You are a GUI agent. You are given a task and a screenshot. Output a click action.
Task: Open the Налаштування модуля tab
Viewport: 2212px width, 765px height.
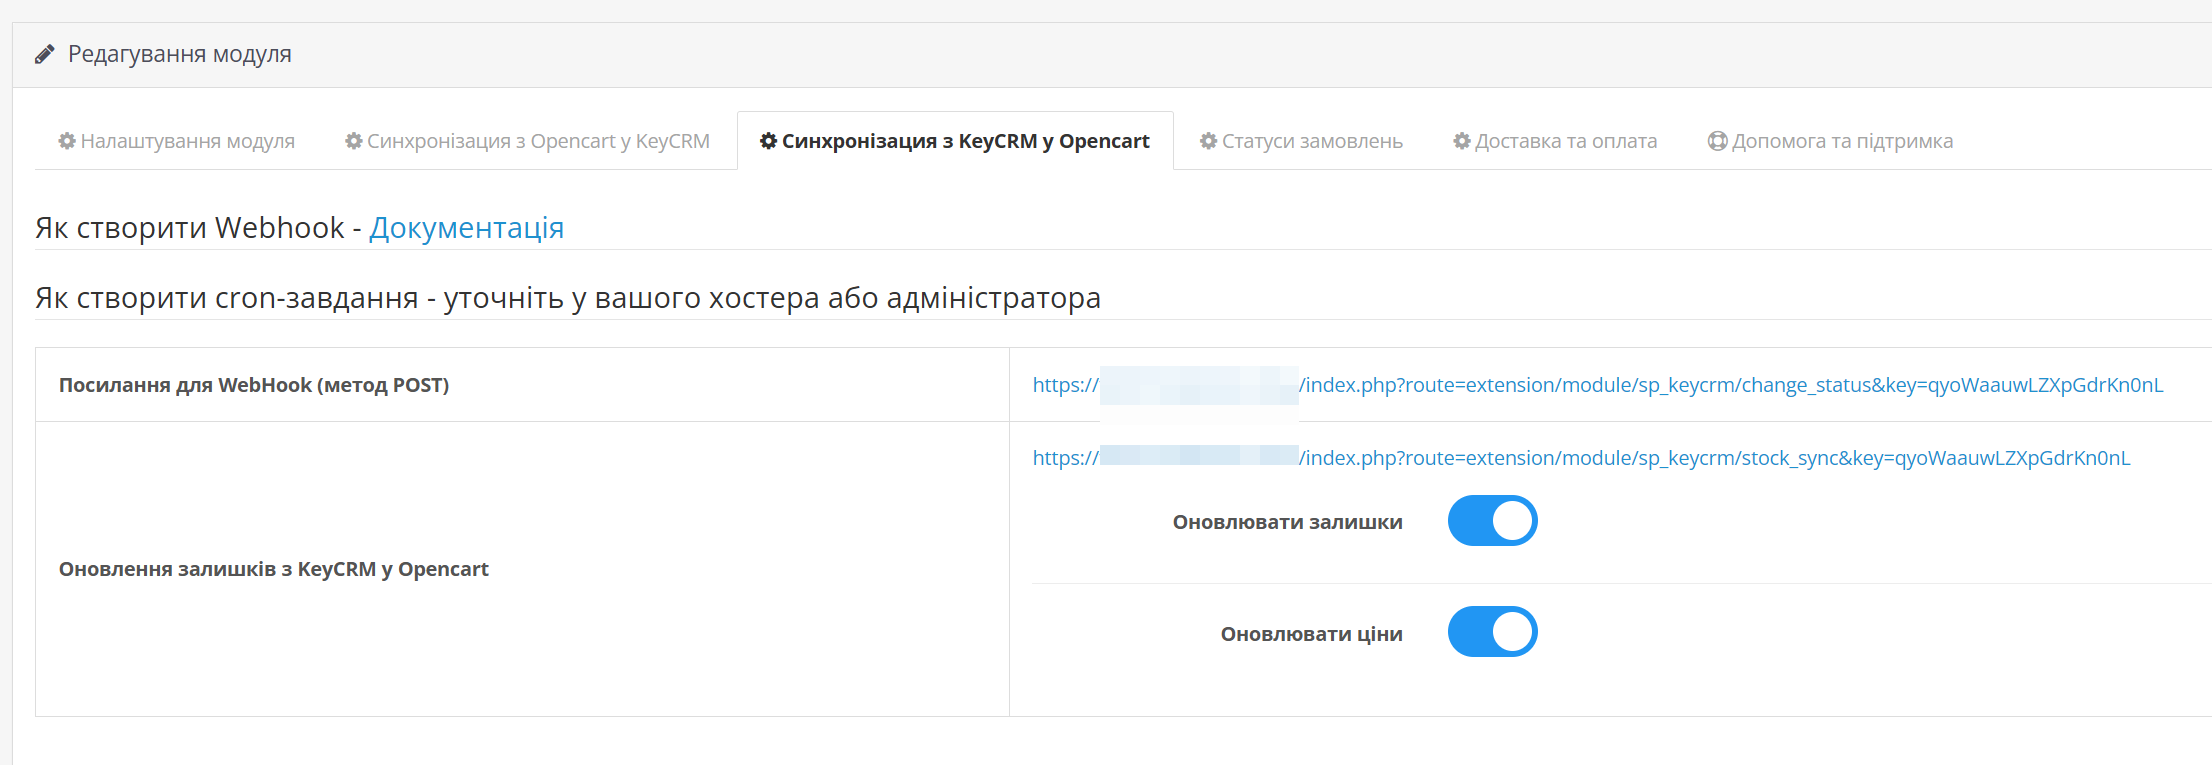(177, 141)
